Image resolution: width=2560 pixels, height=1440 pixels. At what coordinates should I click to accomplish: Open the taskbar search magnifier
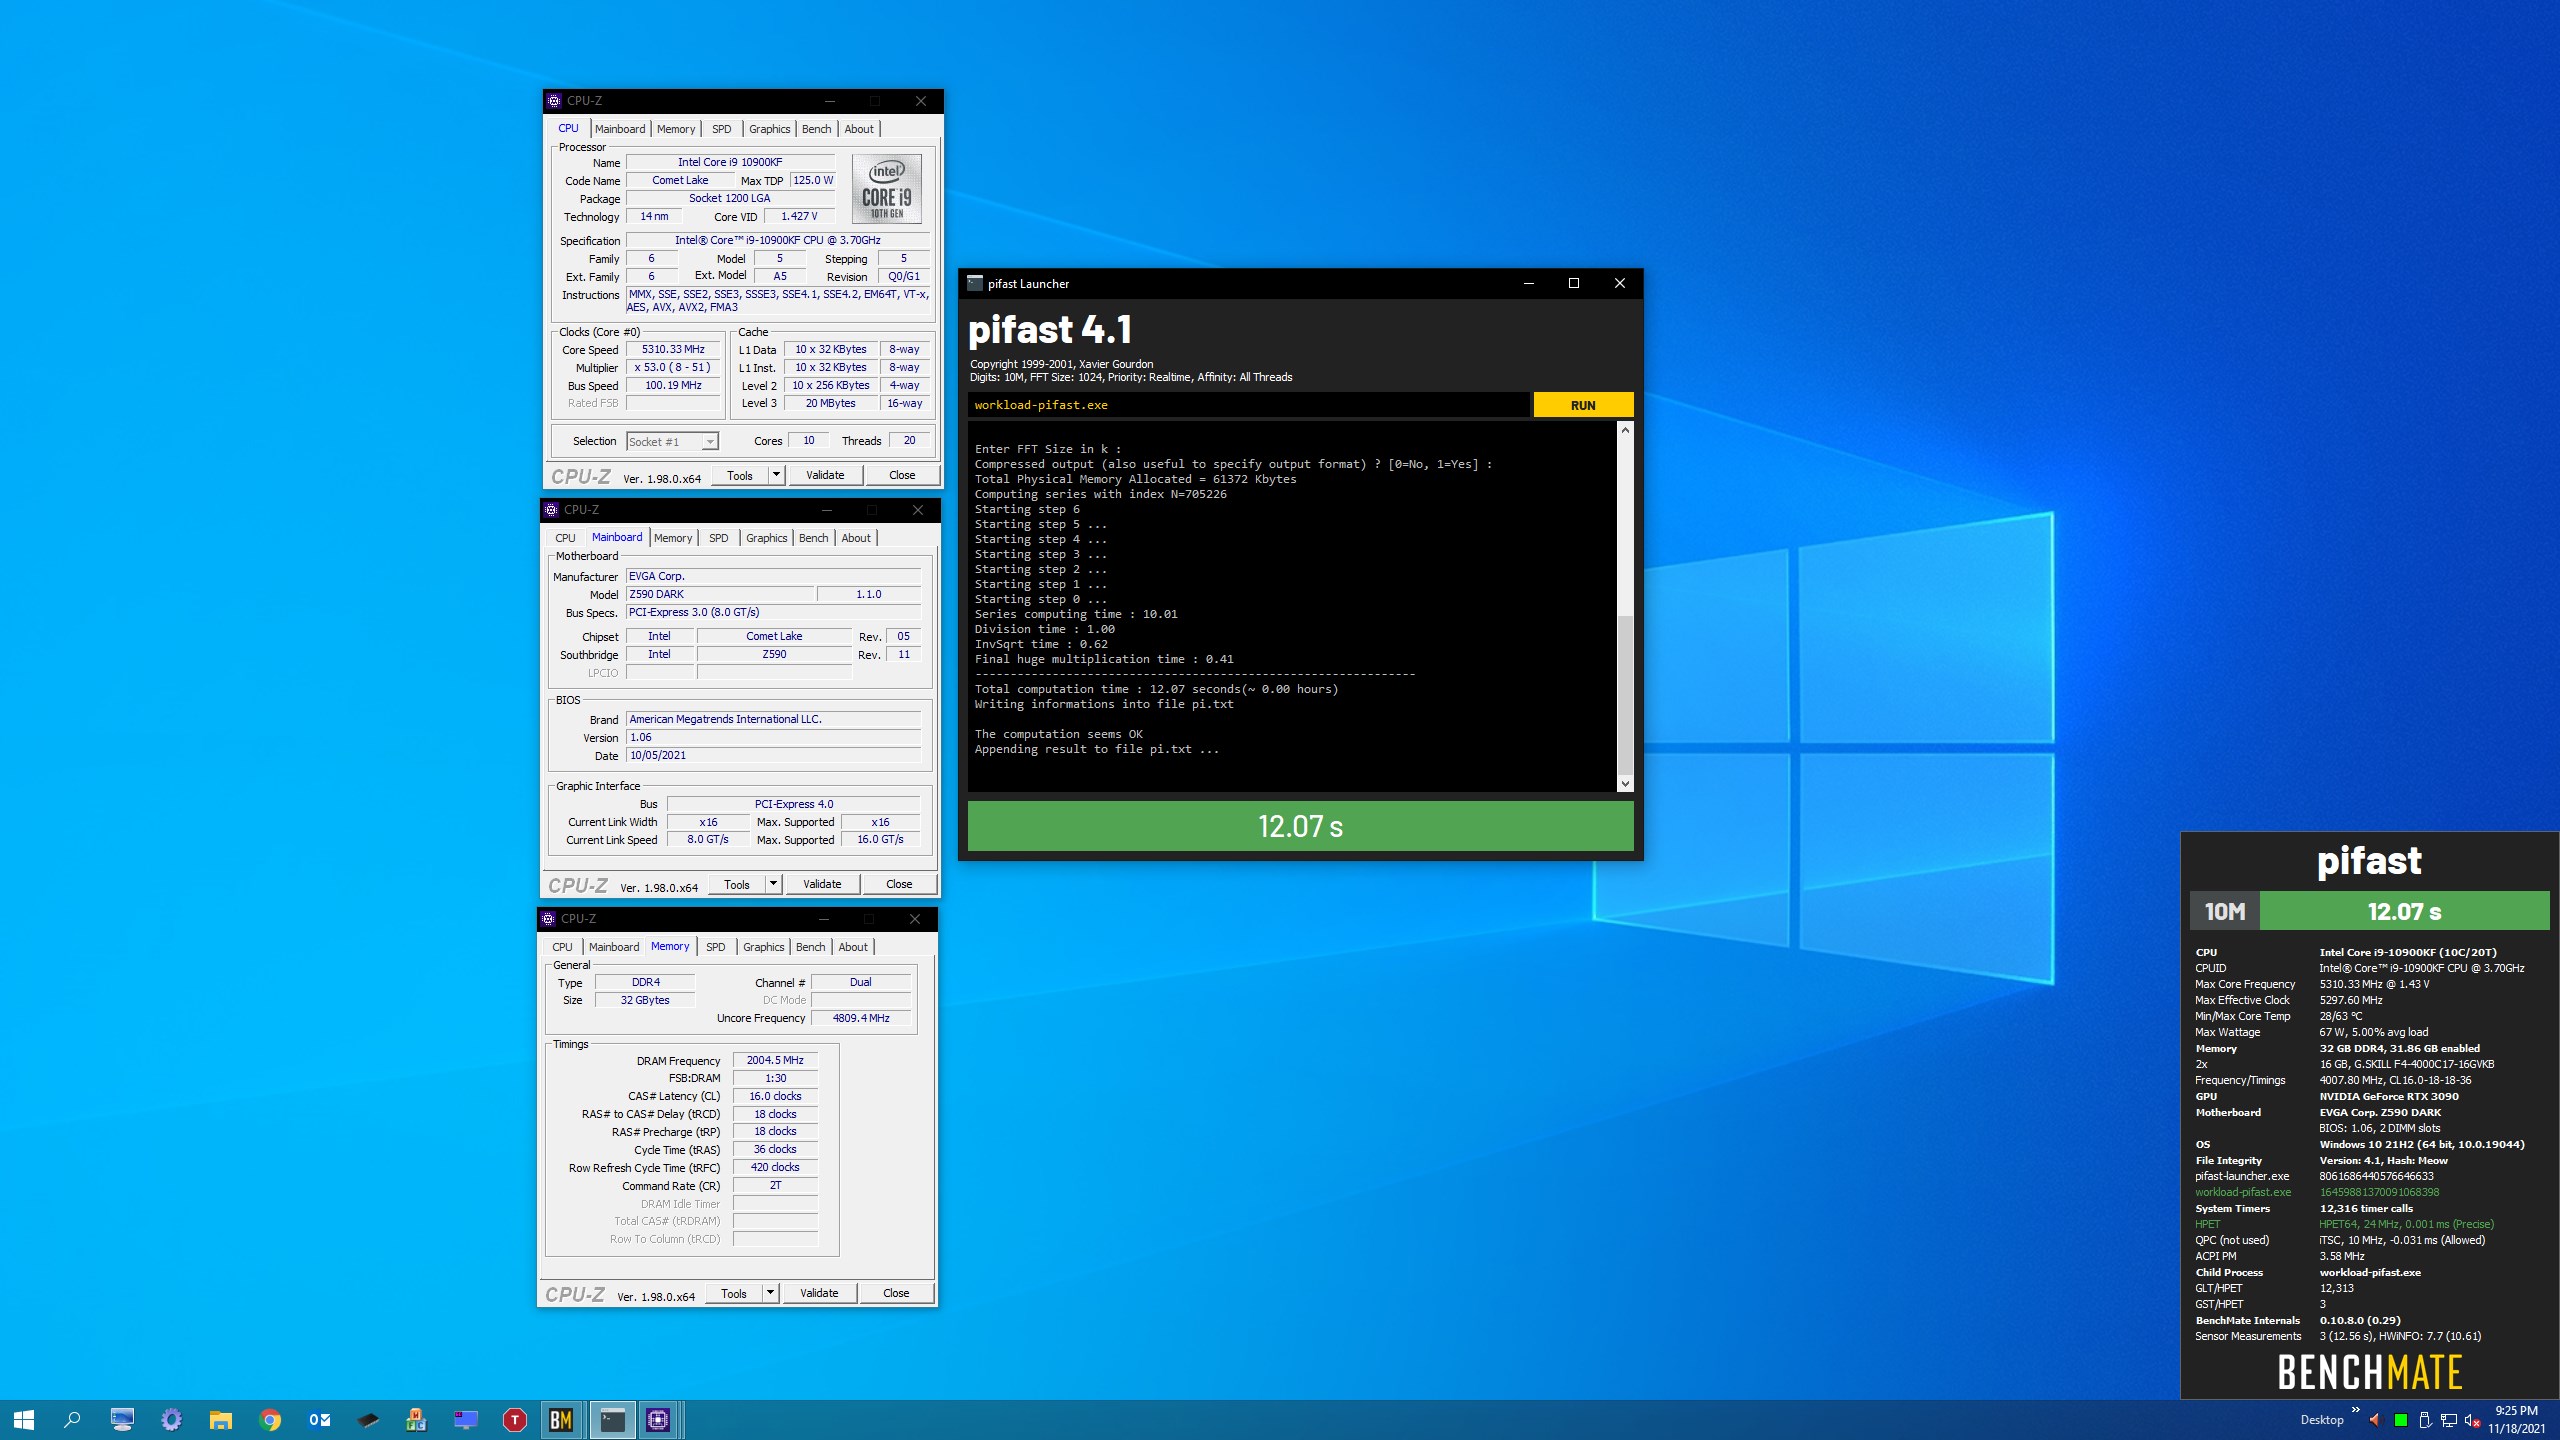tap(72, 1419)
